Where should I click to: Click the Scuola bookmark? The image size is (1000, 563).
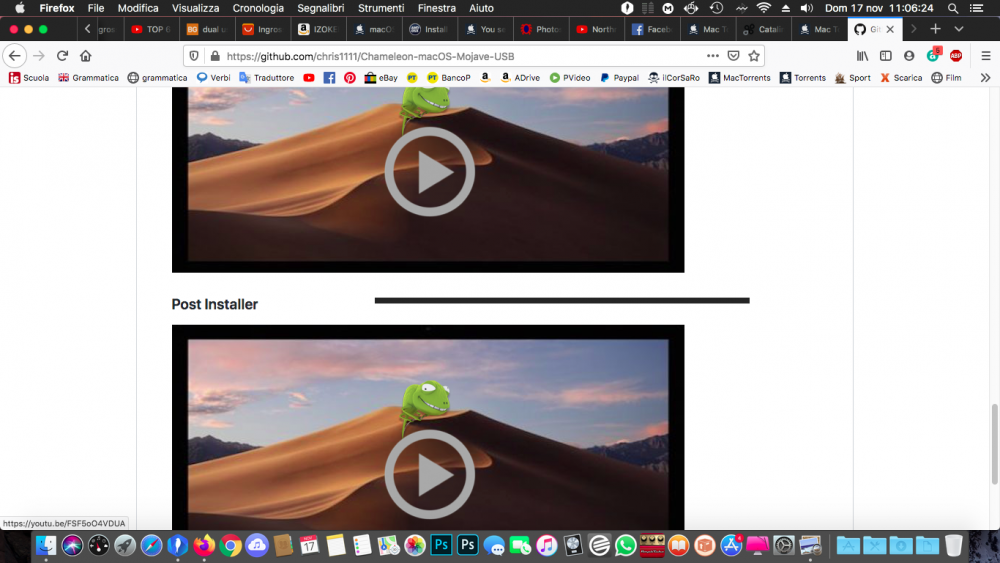[29, 78]
